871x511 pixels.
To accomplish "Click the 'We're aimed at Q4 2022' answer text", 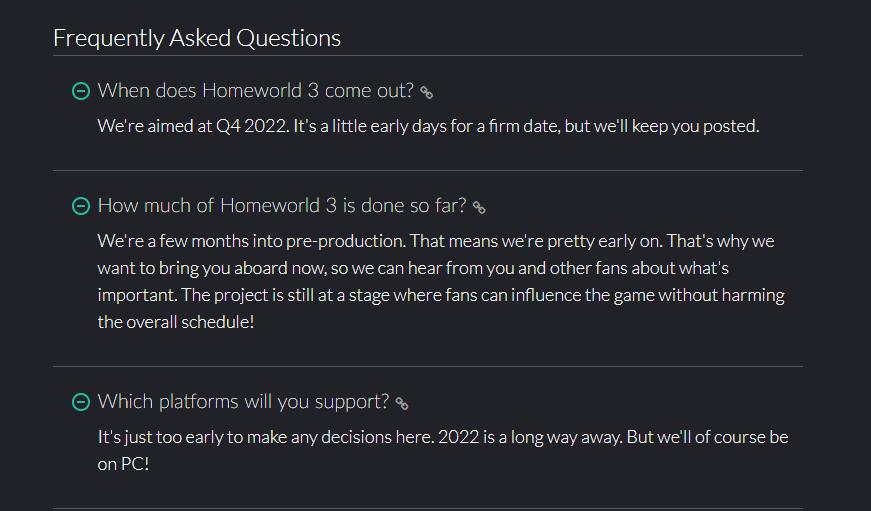I will [428, 126].
